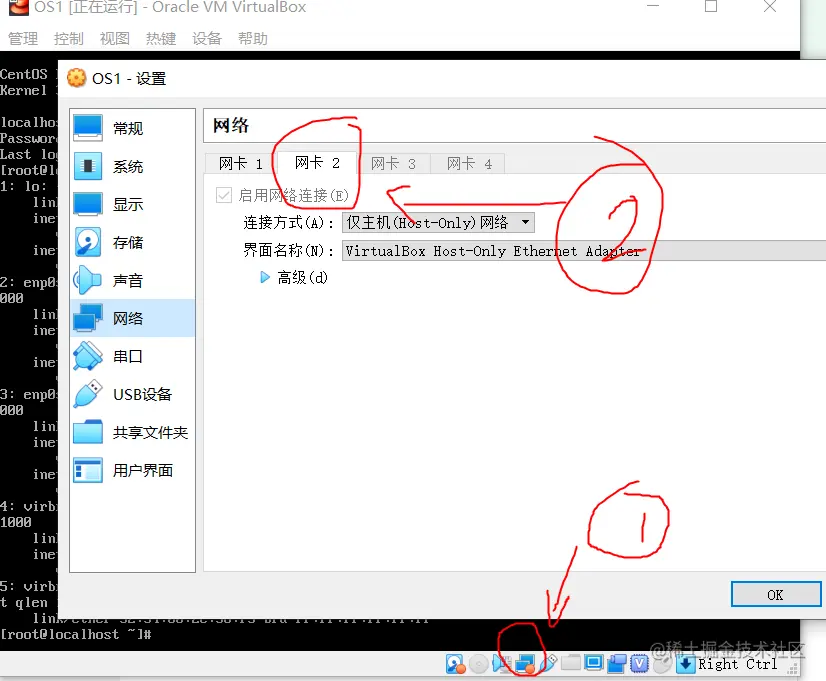This screenshot has width=826, height=681.
Task: Click the hard disk activity status icon
Action: click(455, 663)
